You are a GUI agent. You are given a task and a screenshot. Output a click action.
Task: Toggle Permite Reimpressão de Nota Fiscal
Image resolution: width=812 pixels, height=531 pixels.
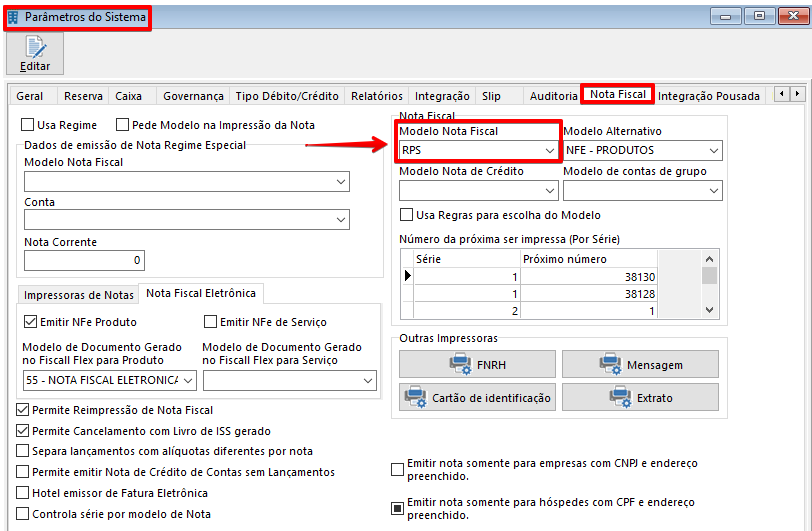[22, 410]
